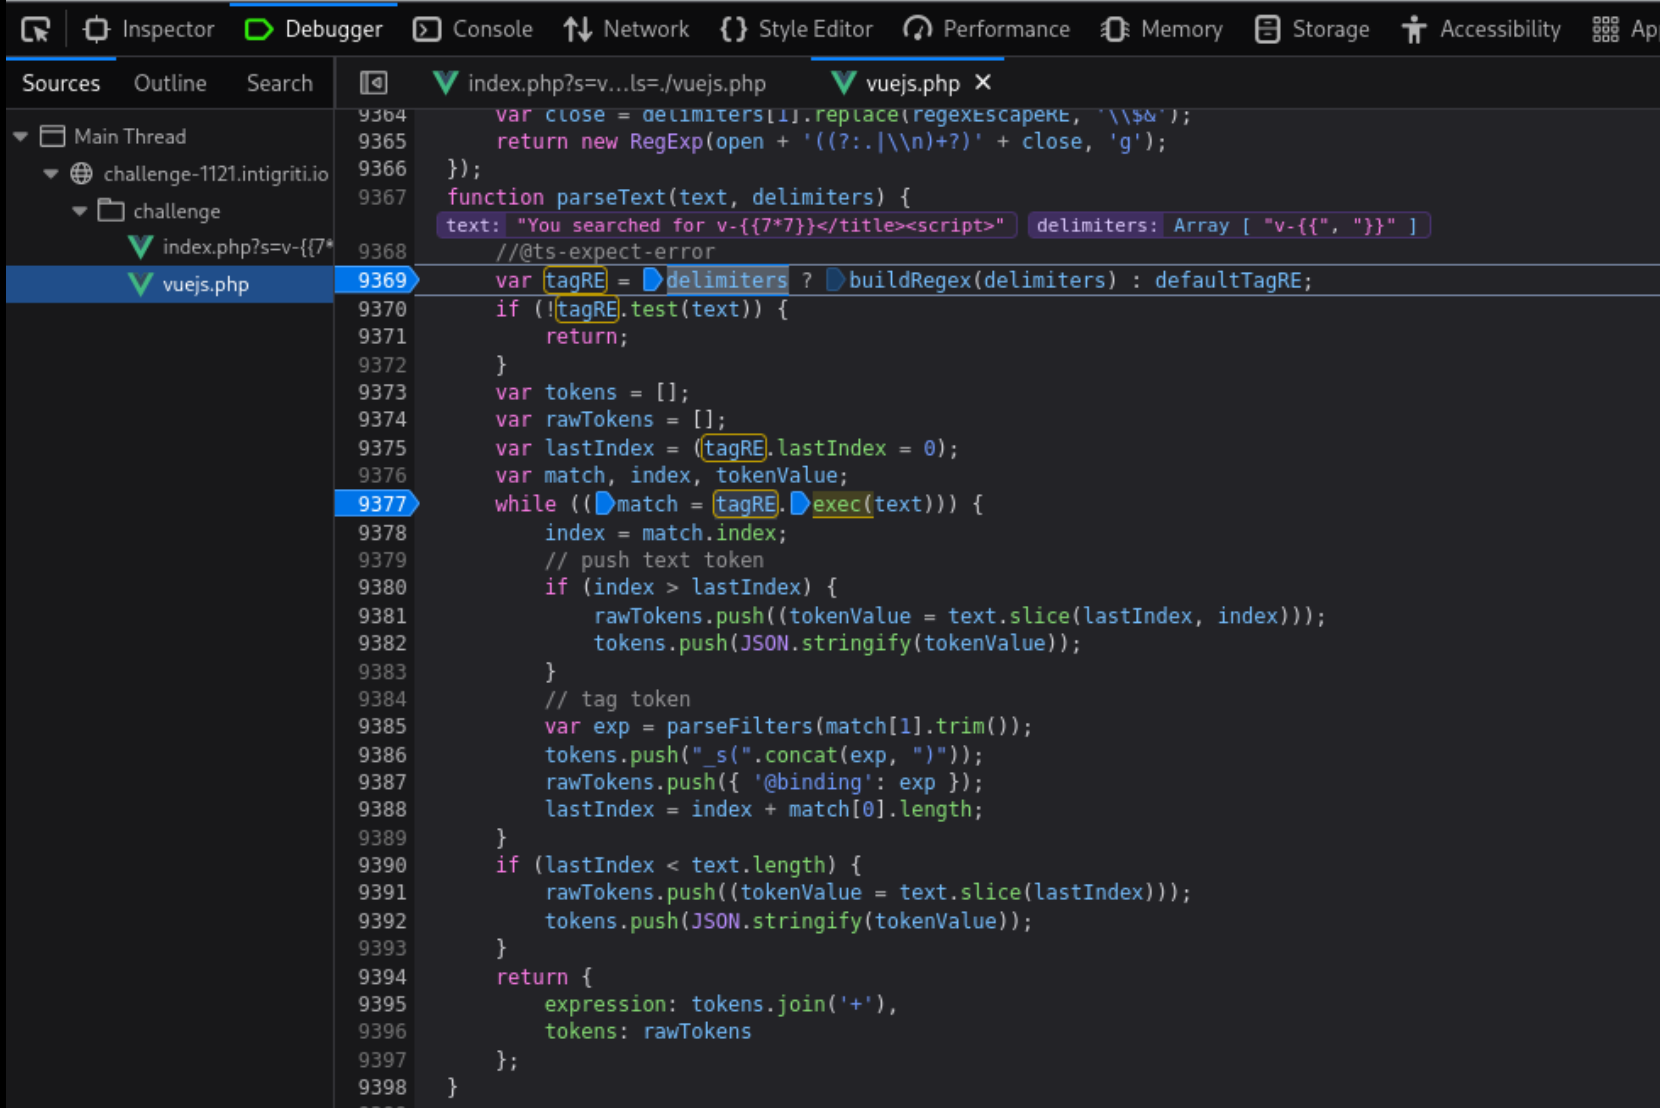Click the Network arrows icon
This screenshot has width=1660, height=1108.
click(577, 30)
